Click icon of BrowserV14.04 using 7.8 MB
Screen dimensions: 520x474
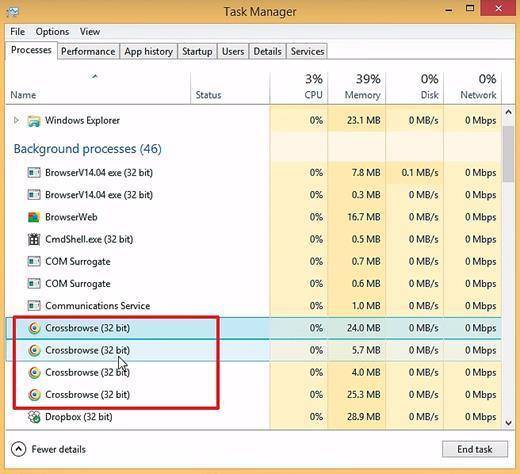pos(34,173)
